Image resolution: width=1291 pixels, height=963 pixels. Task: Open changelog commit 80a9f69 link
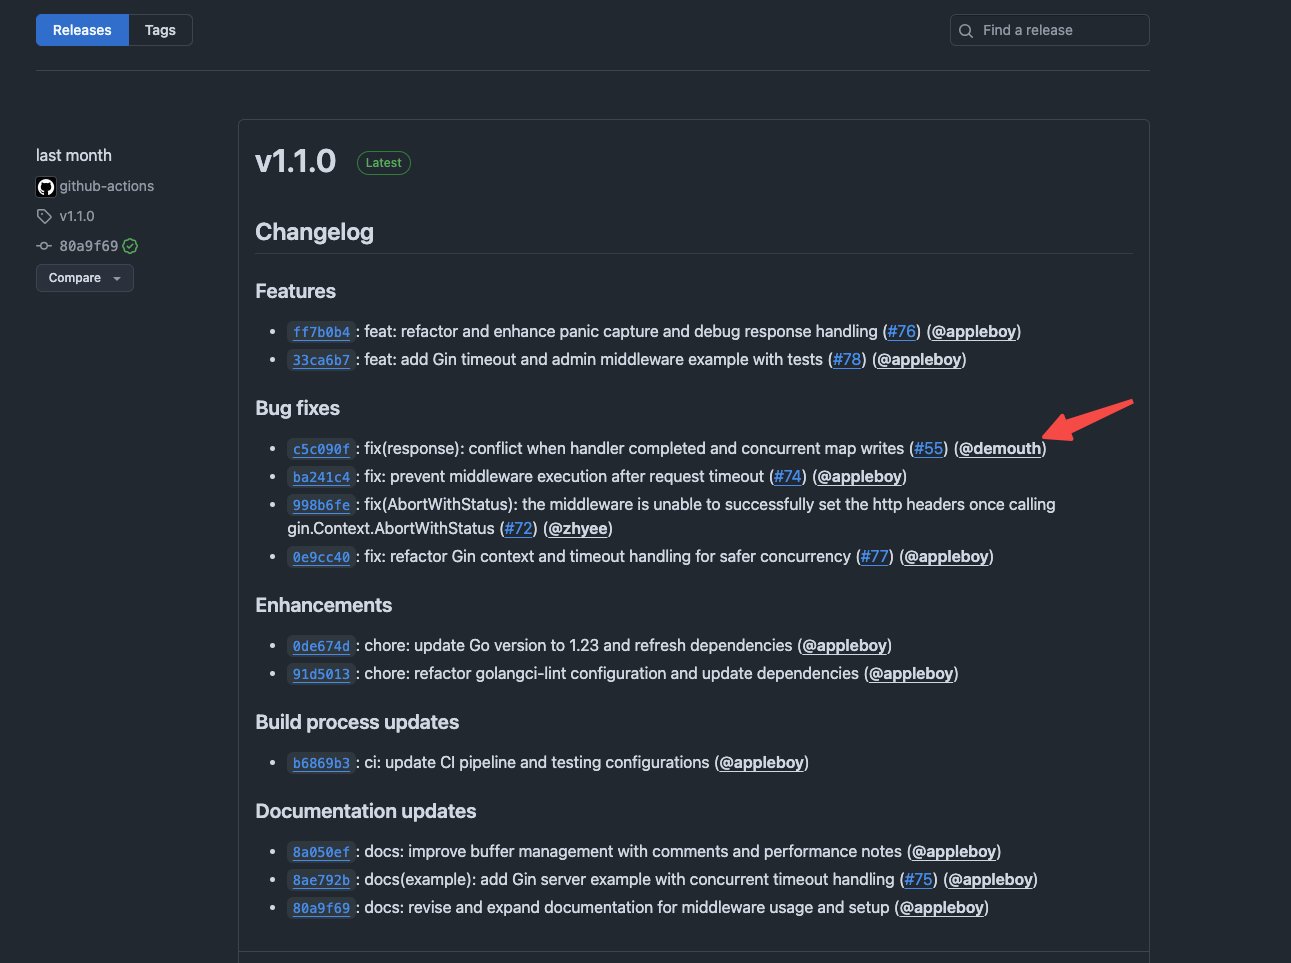pos(321,908)
